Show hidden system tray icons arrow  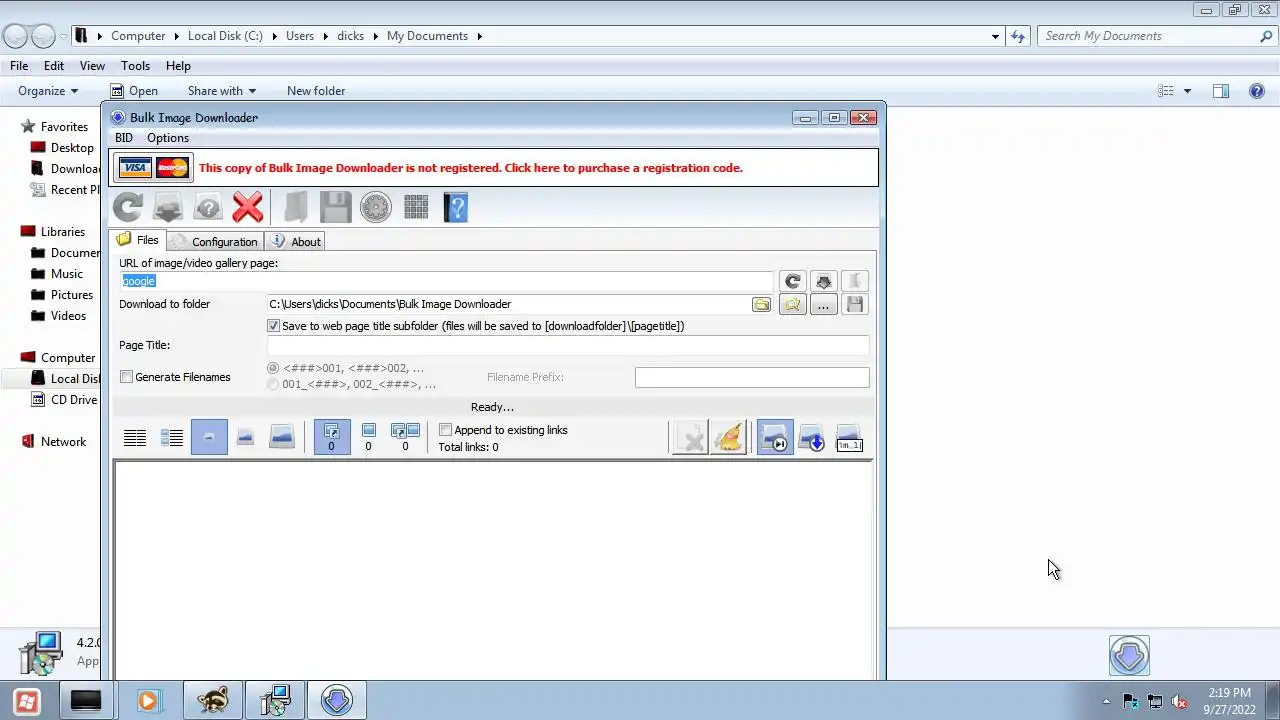1106,701
